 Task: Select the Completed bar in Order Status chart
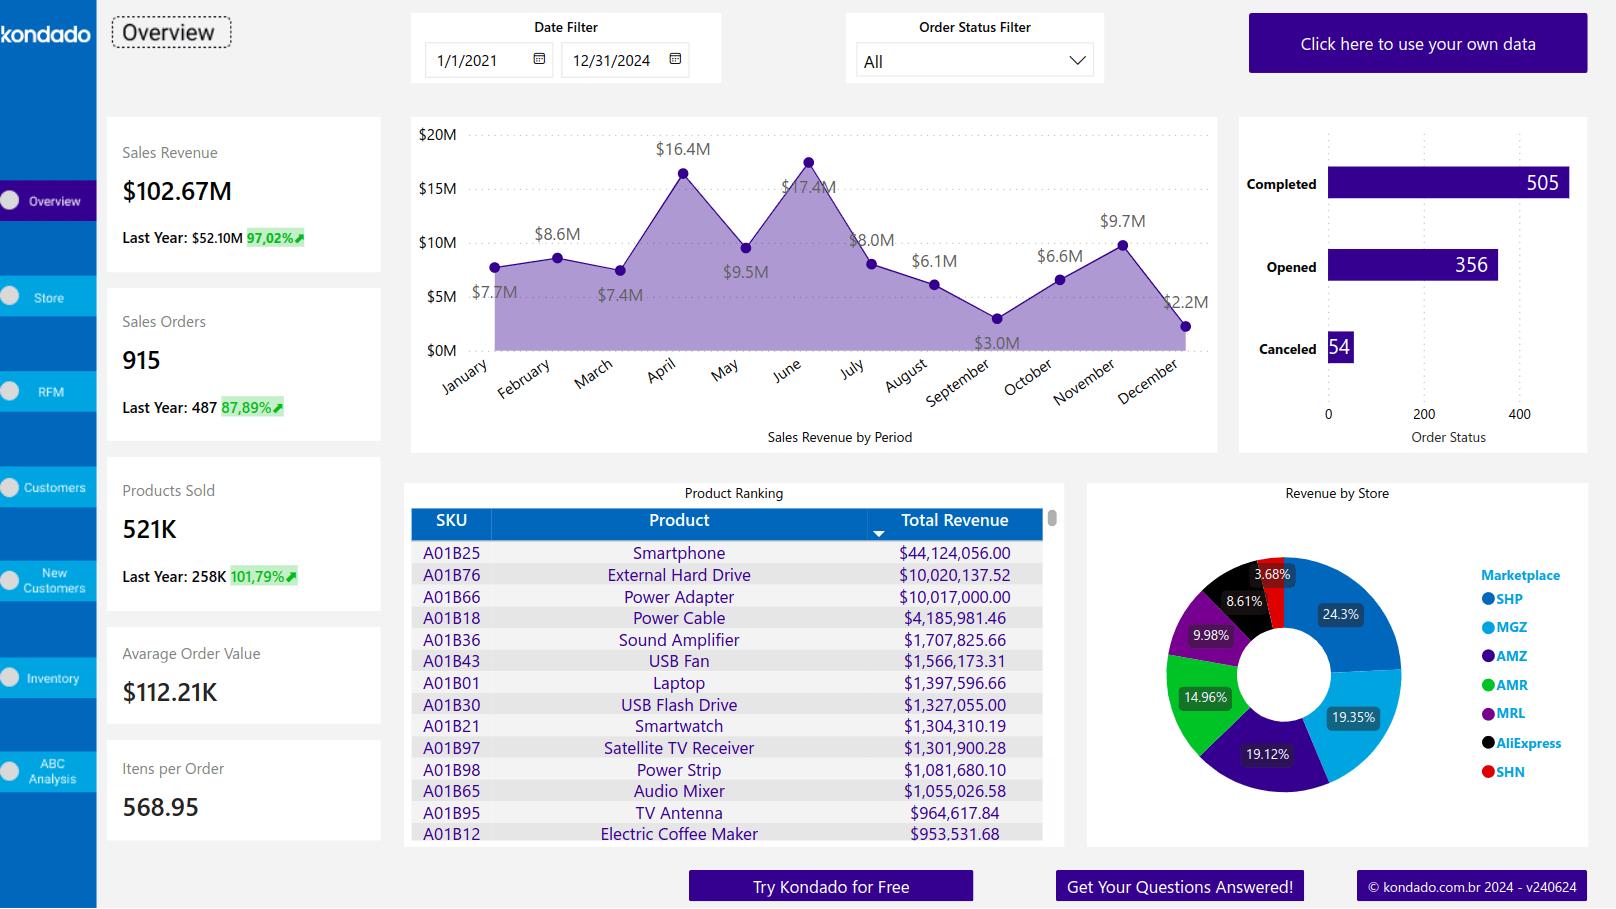click(x=1447, y=183)
